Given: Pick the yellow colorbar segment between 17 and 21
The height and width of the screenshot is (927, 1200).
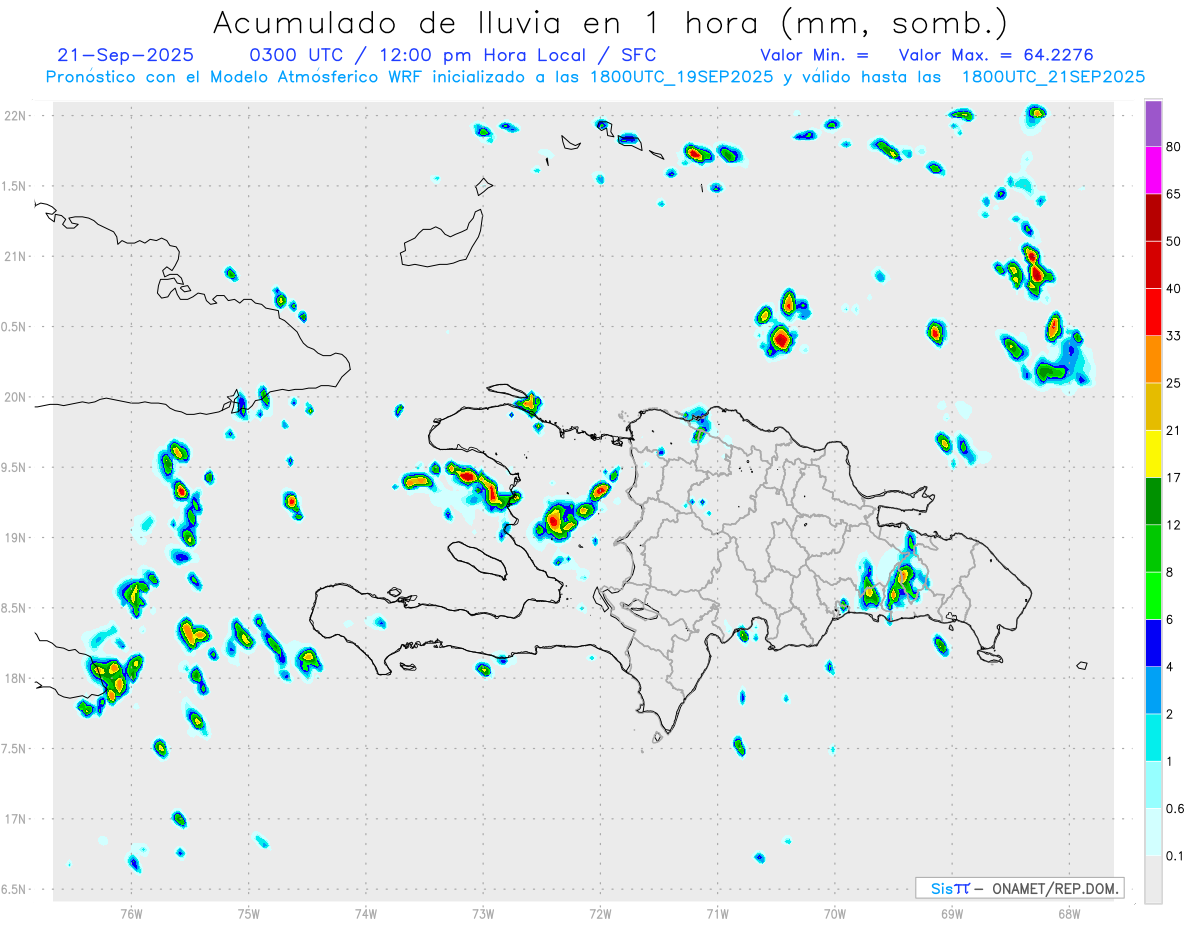Looking at the screenshot, I should (1153, 453).
